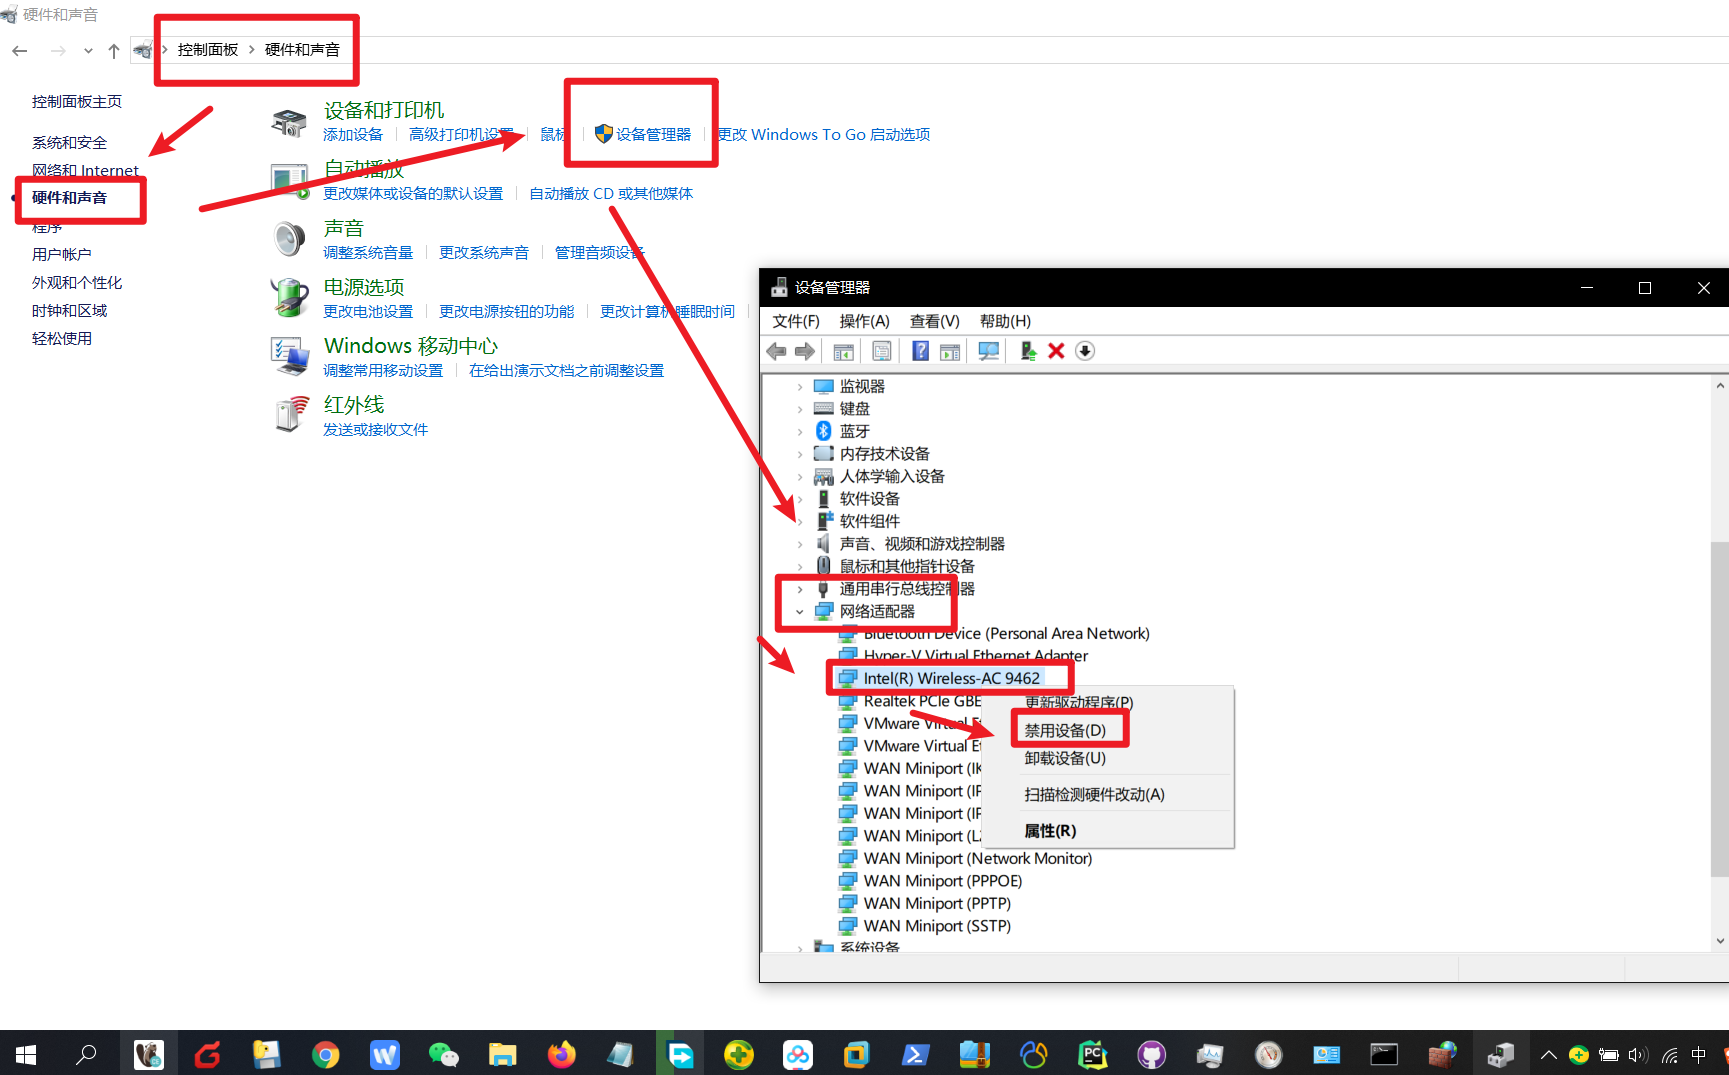Open the PowerShell taskbar icon
Image resolution: width=1729 pixels, height=1075 pixels.
pos(915,1054)
